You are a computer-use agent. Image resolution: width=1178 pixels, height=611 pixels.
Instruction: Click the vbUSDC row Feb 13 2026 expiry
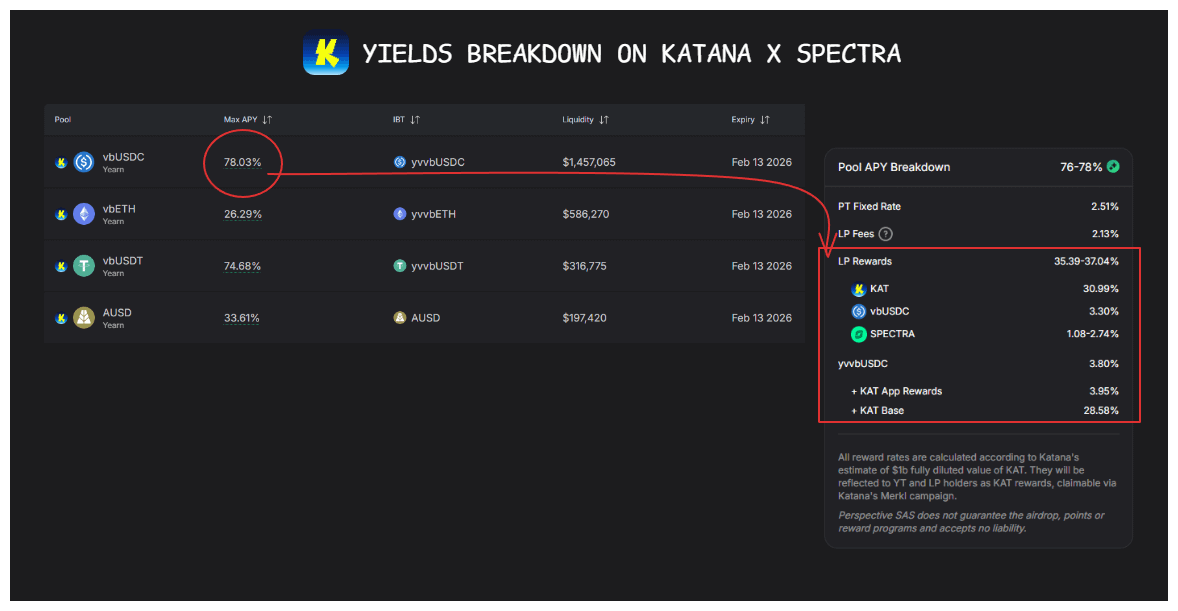[x=762, y=162]
